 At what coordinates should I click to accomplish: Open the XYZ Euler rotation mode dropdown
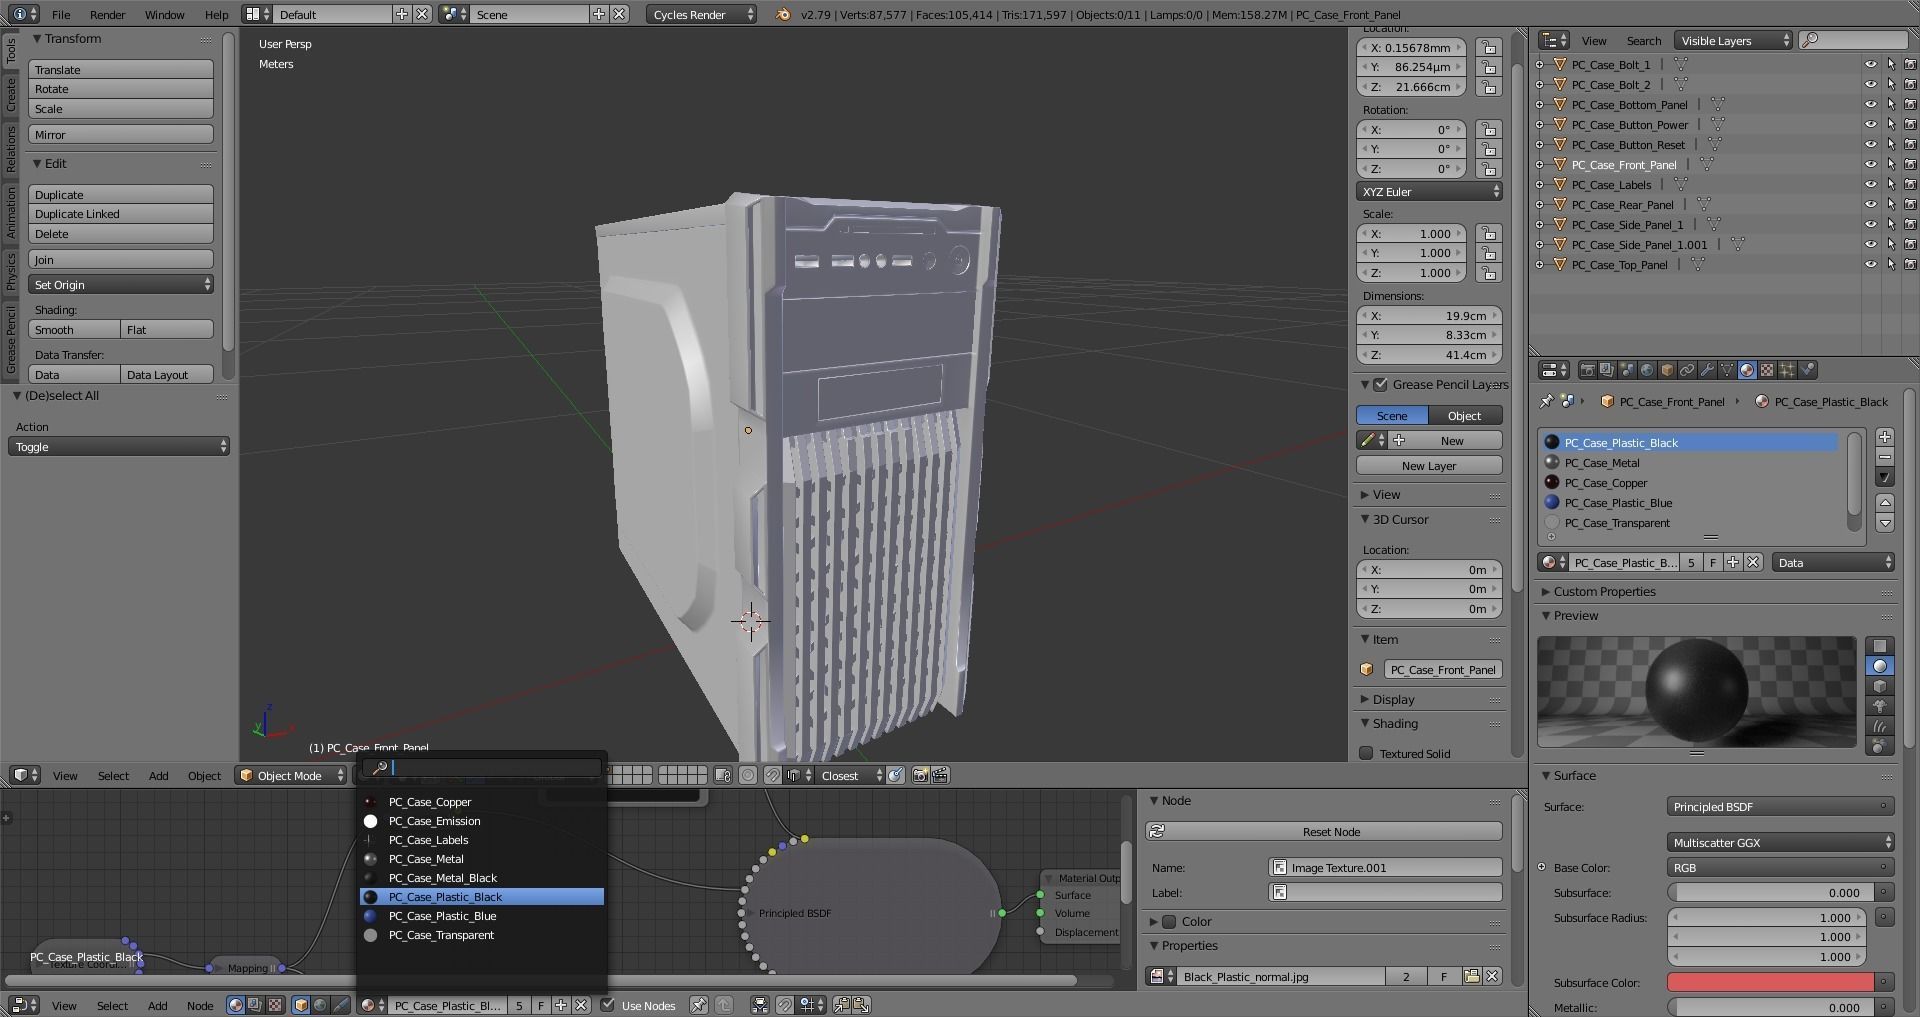[x=1429, y=191]
